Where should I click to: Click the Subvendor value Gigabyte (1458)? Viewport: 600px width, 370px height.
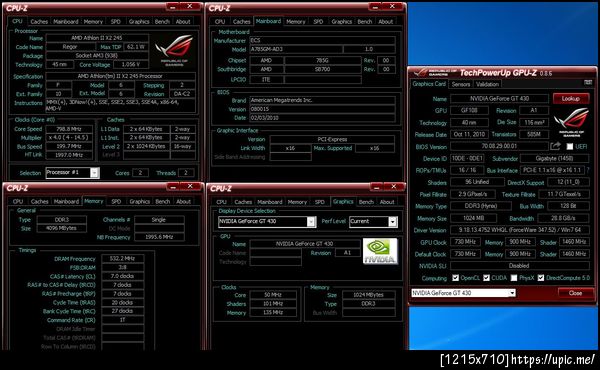point(555,158)
